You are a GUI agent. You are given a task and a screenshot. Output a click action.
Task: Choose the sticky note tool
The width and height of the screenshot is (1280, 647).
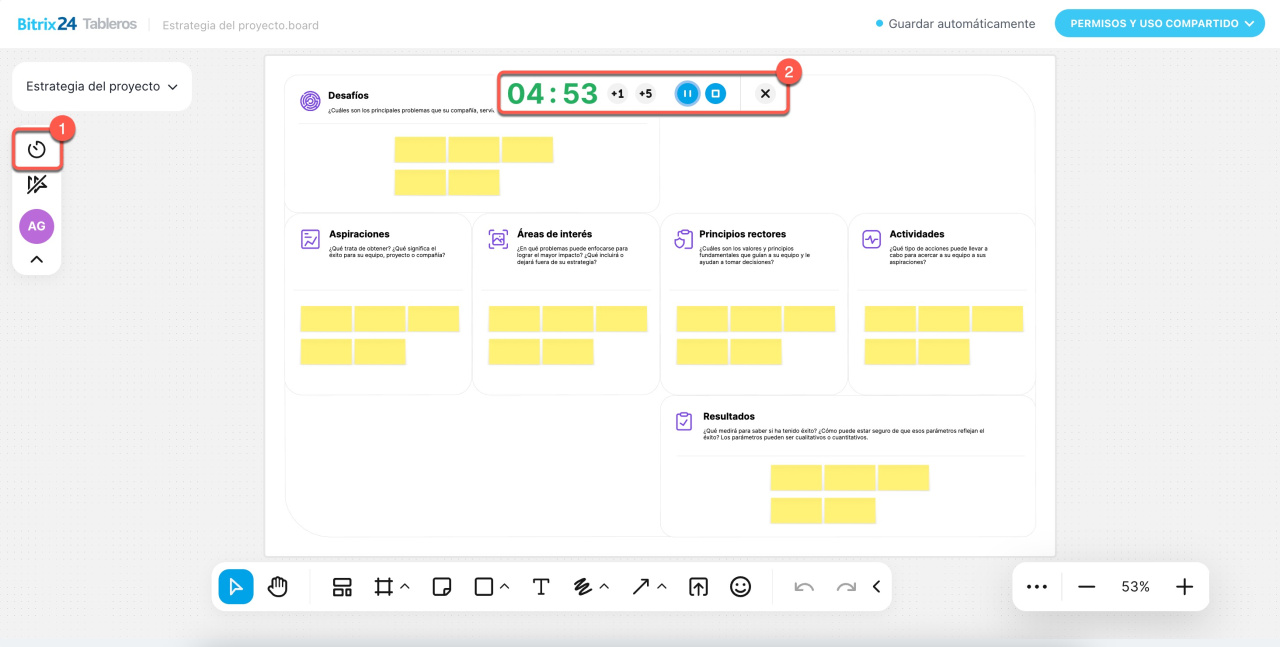point(441,587)
